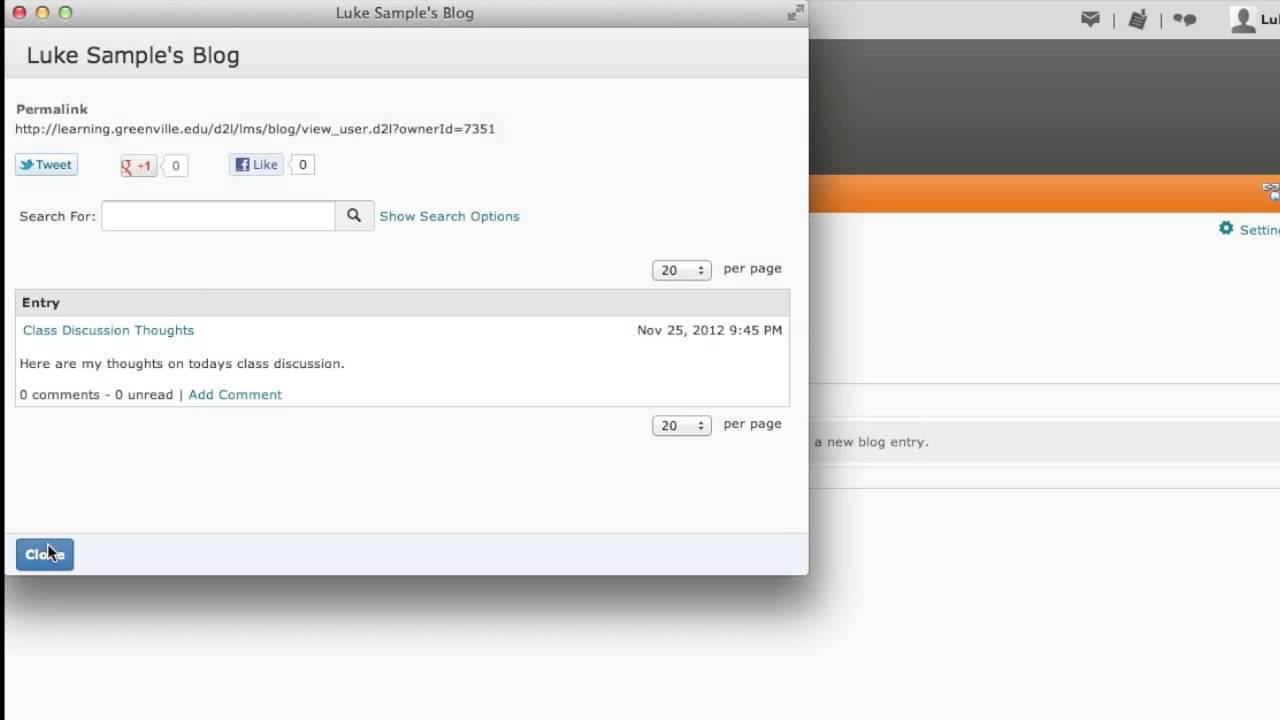Click the blog search text field
This screenshot has height=720, width=1280.
(x=218, y=216)
